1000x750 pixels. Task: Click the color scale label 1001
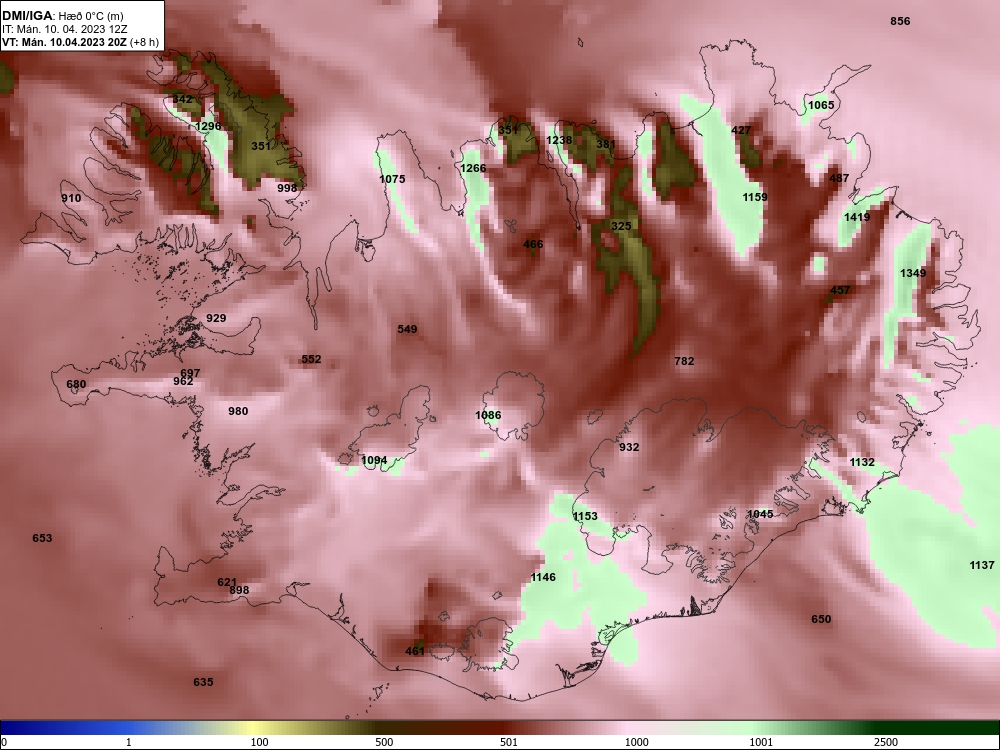(x=761, y=742)
